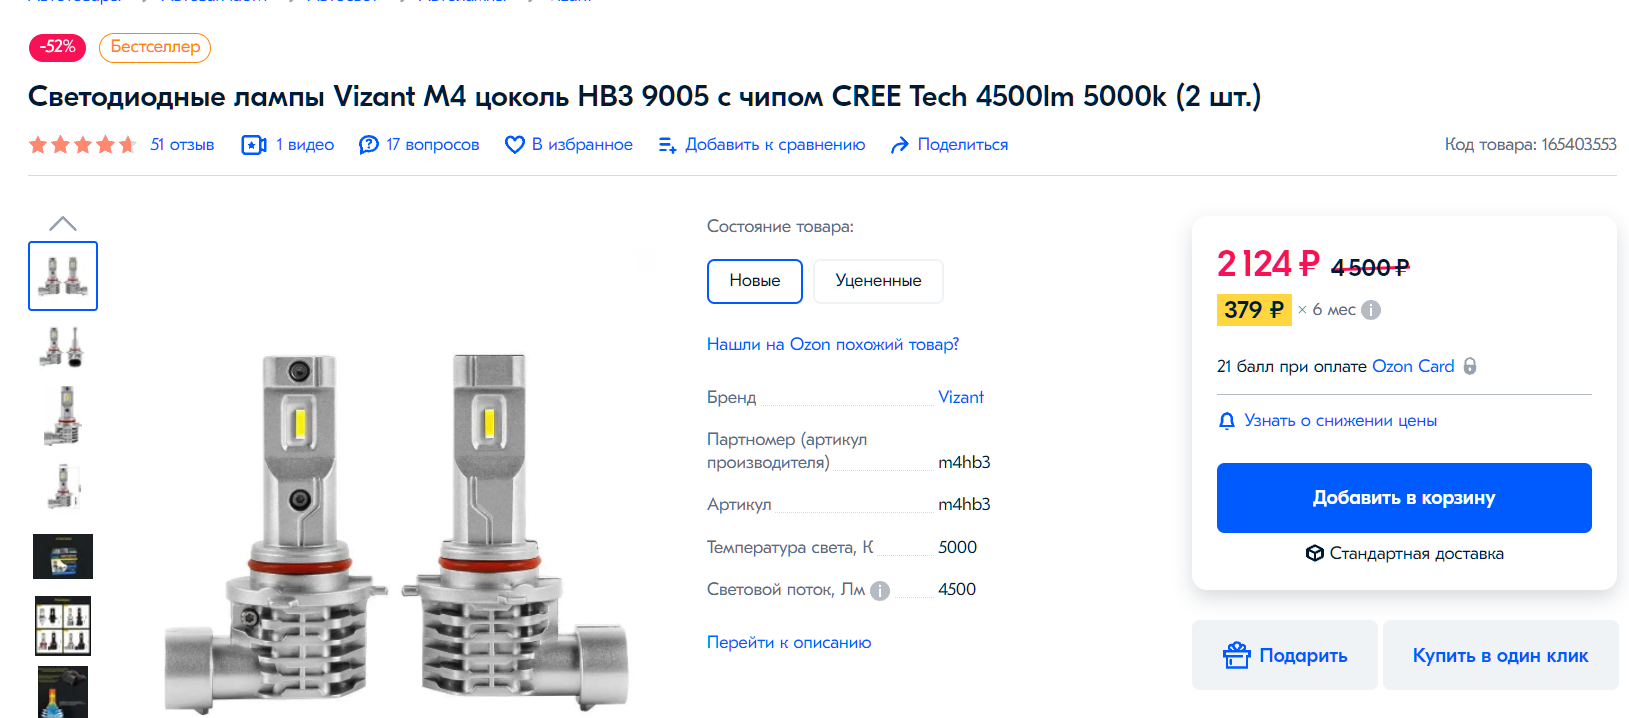Screen dimensions: 1629x718
Task: Click the questions speech bubble icon
Action: pyautogui.click(x=369, y=145)
